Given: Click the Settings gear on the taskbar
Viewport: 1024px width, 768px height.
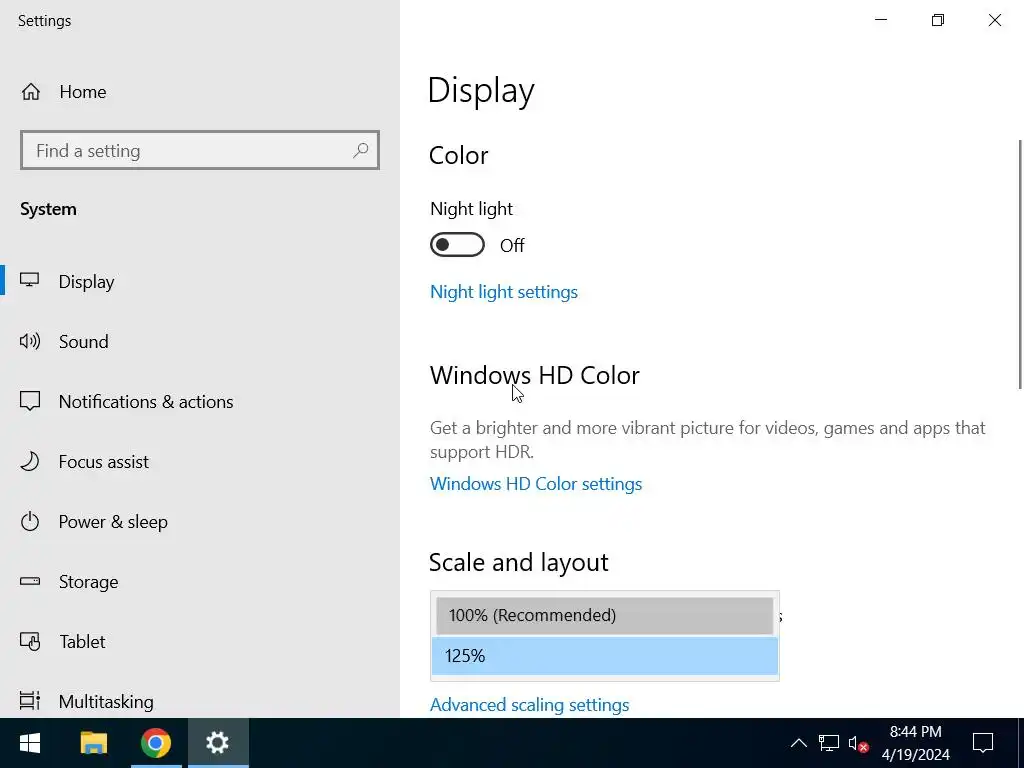Looking at the screenshot, I should (x=217, y=743).
